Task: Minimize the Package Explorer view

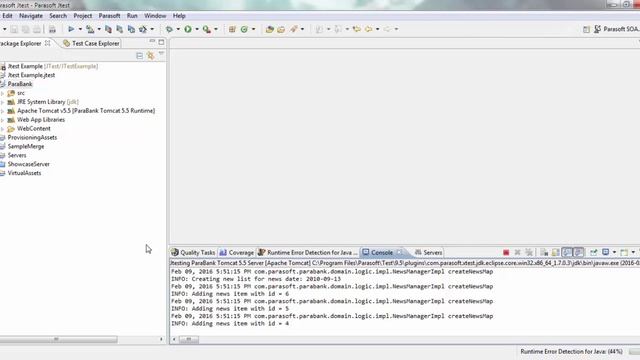Action: (x=152, y=41)
